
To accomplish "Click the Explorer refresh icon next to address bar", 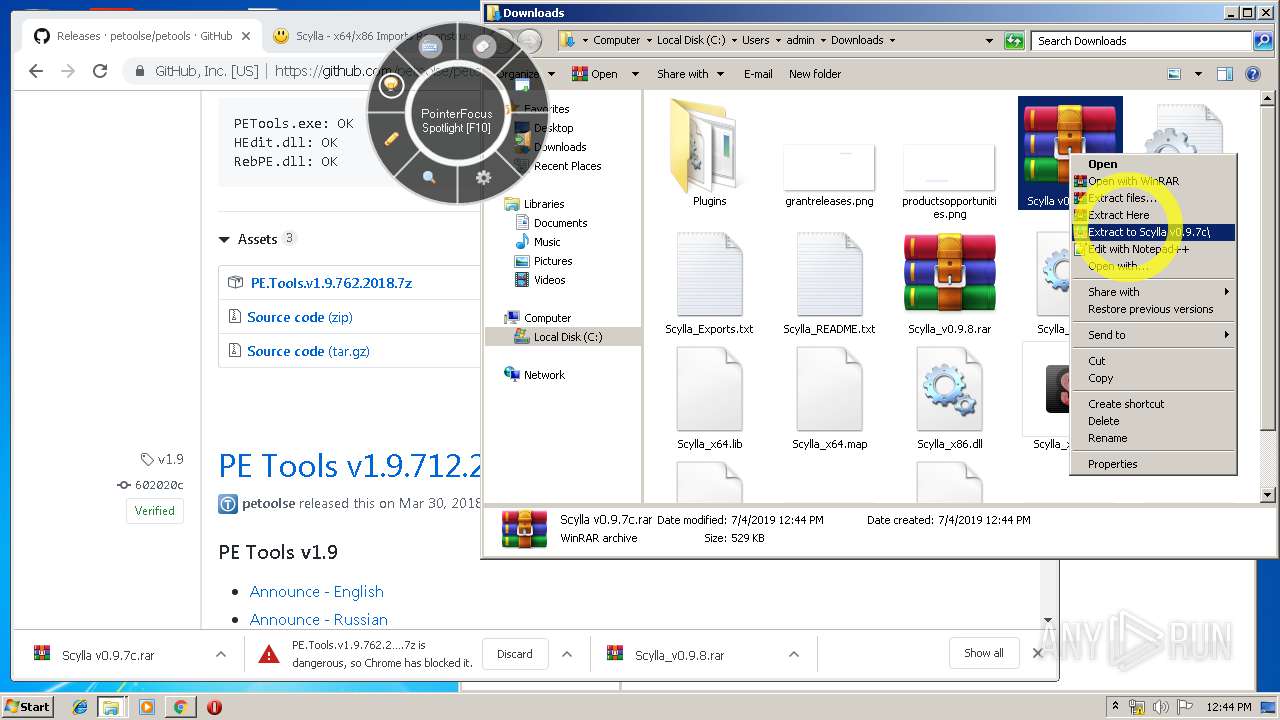I will coord(1015,41).
